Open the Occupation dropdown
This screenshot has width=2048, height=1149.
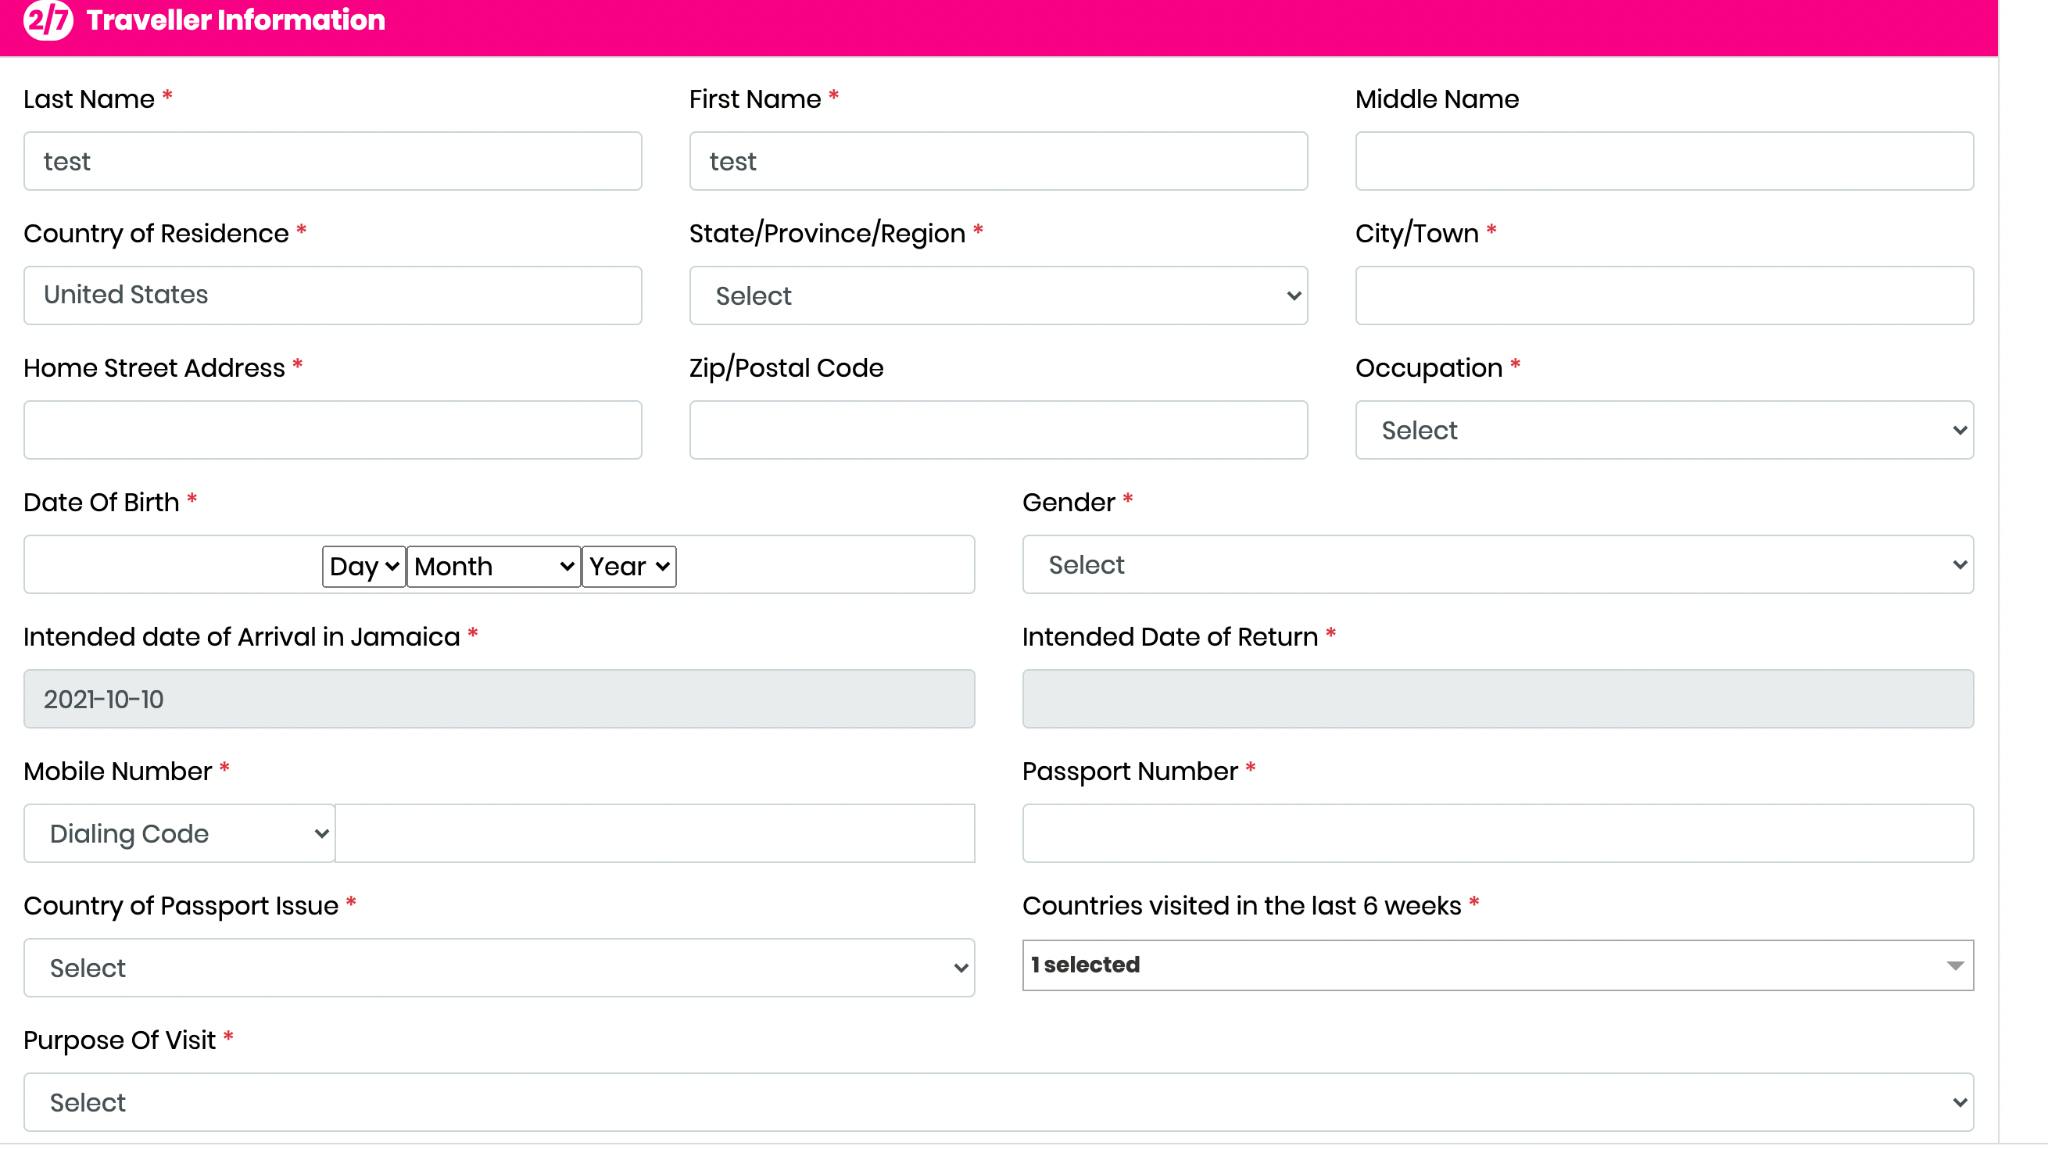click(1664, 430)
